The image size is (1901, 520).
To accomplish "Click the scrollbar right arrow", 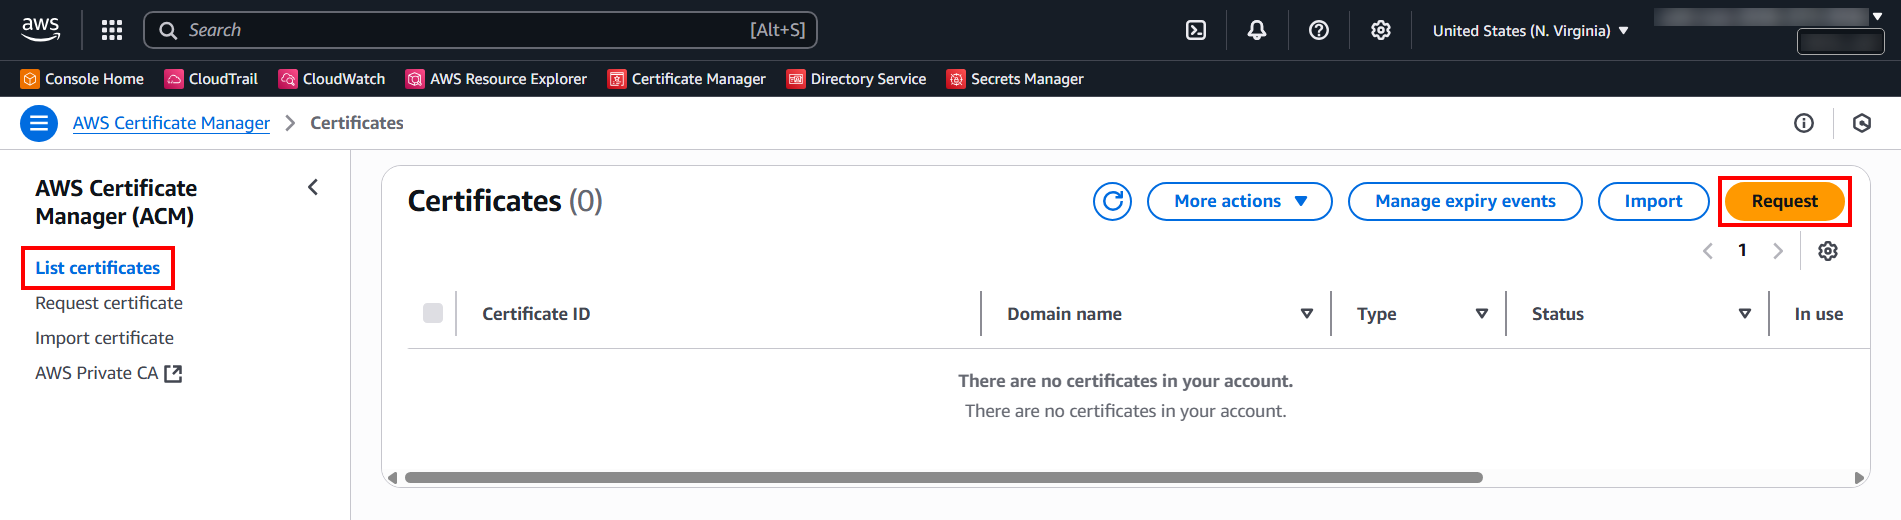I will point(1859,478).
